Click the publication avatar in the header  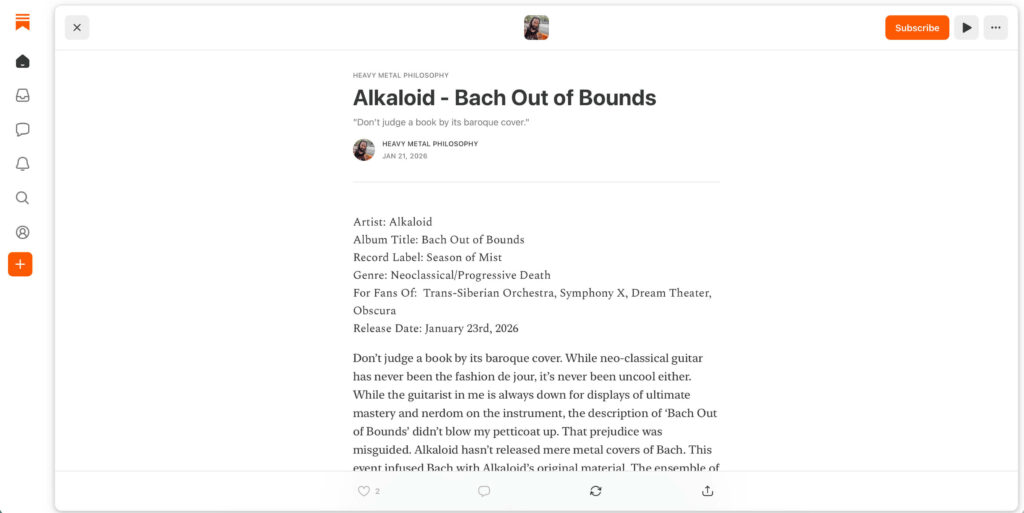point(536,27)
